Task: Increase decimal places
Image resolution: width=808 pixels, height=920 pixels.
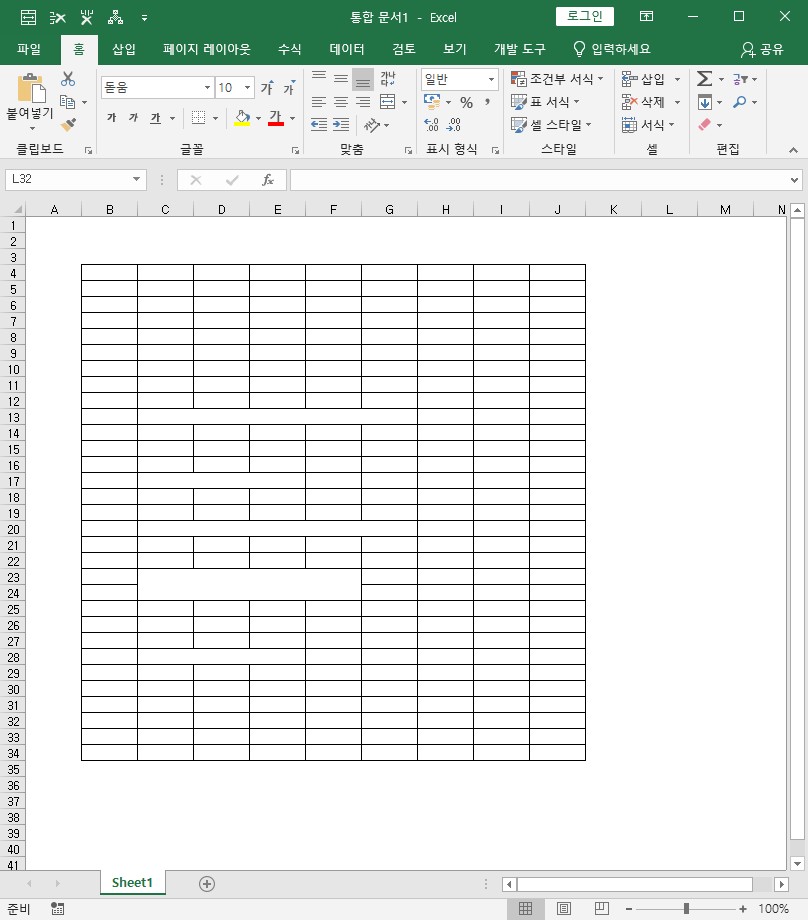Action: [x=431, y=124]
